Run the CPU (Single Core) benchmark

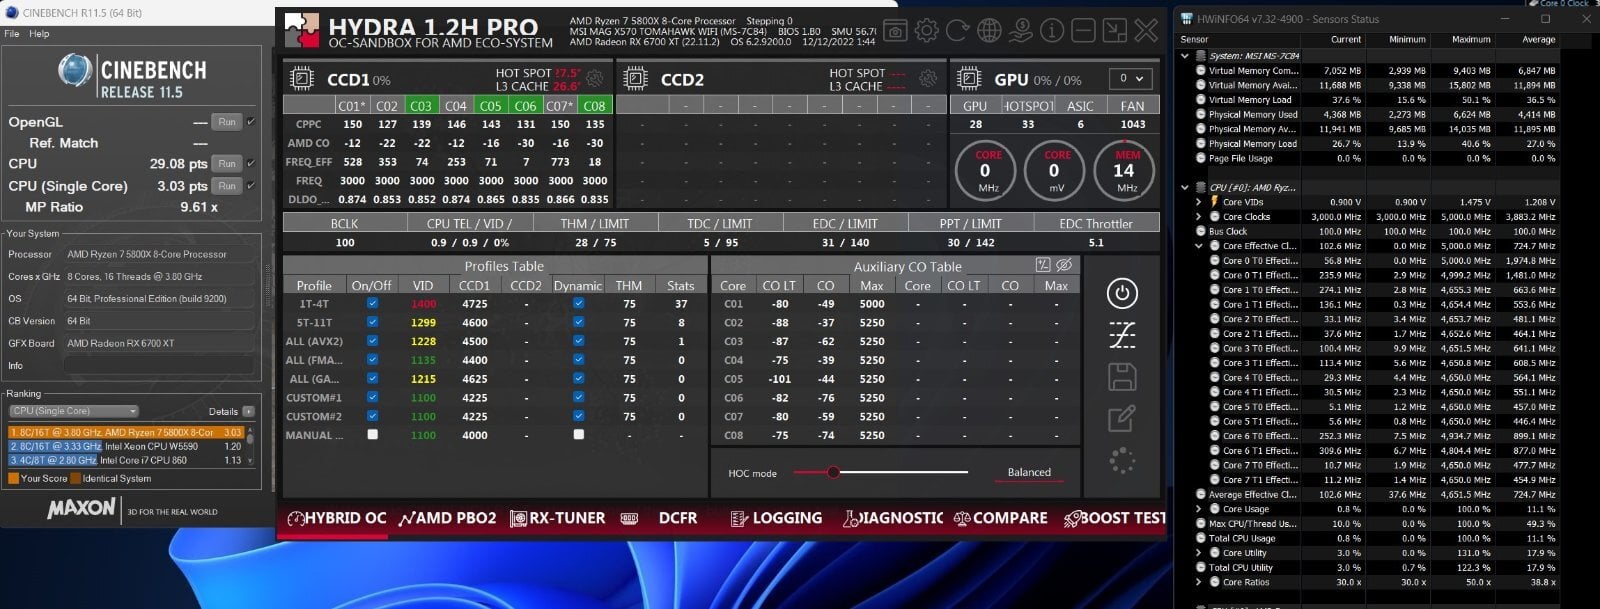pos(227,186)
